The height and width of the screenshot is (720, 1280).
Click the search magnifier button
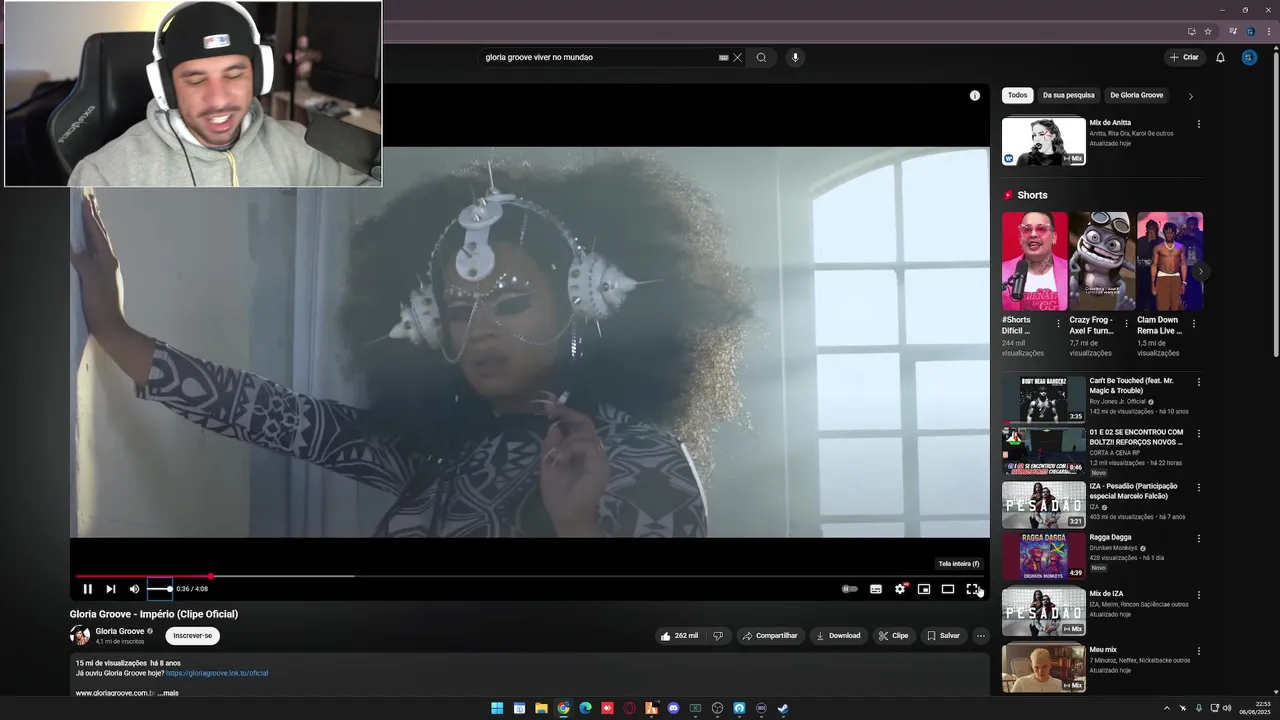point(761,57)
